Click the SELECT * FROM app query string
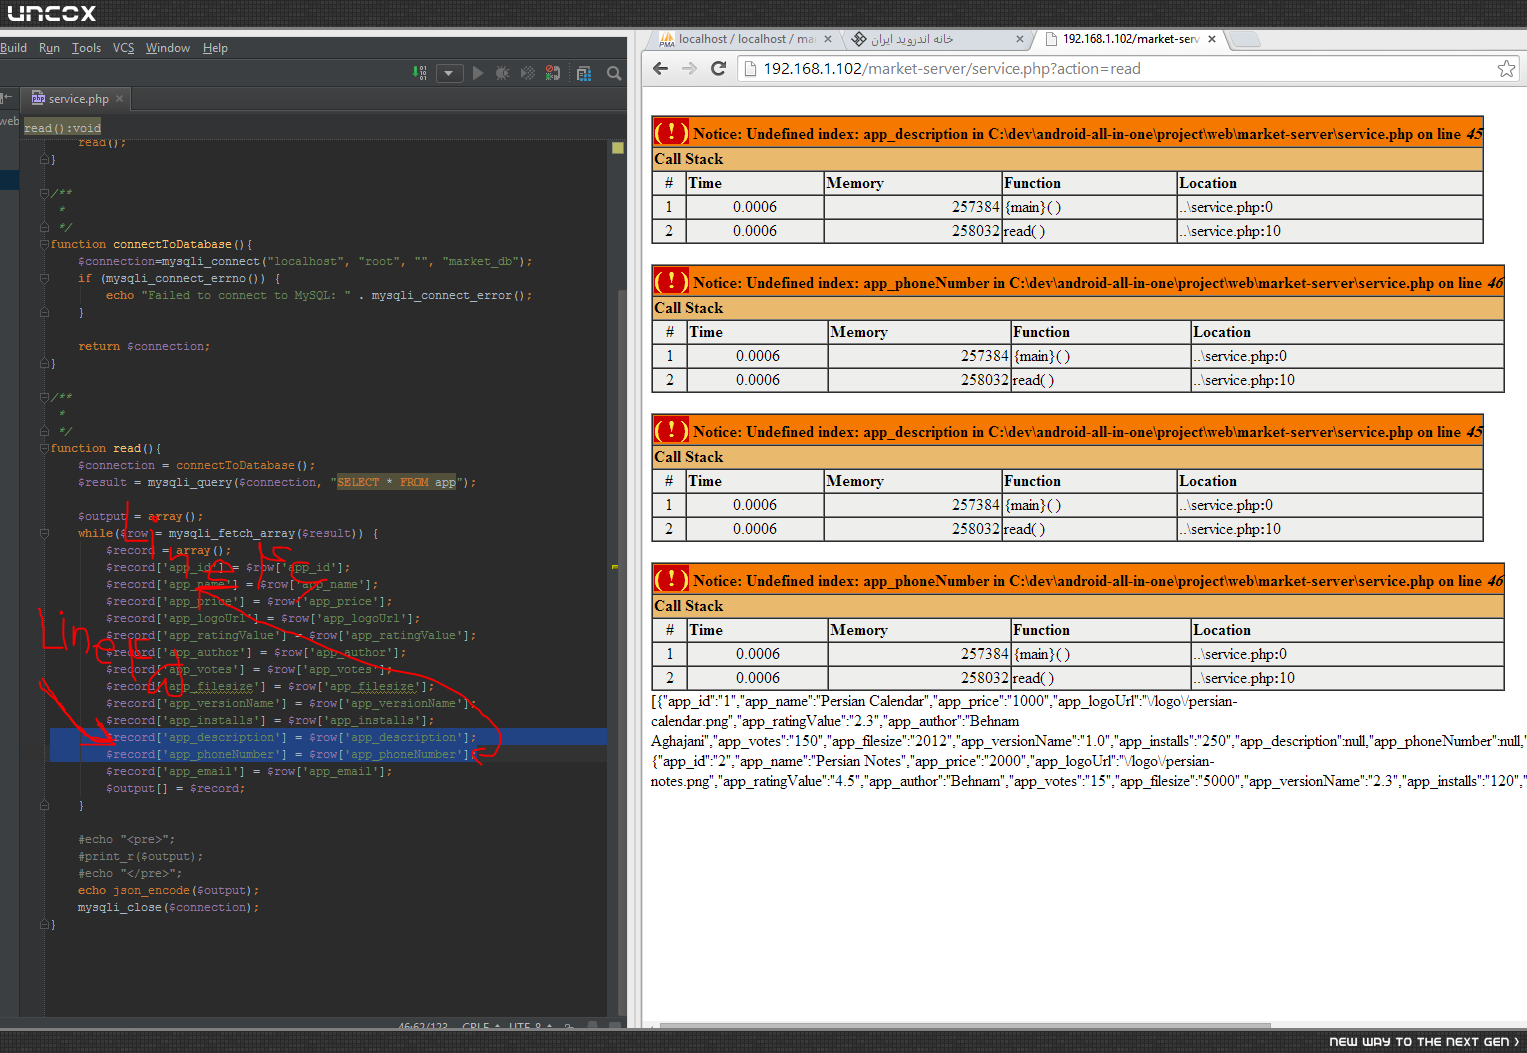This screenshot has height=1053, width=1527. (396, 482)
